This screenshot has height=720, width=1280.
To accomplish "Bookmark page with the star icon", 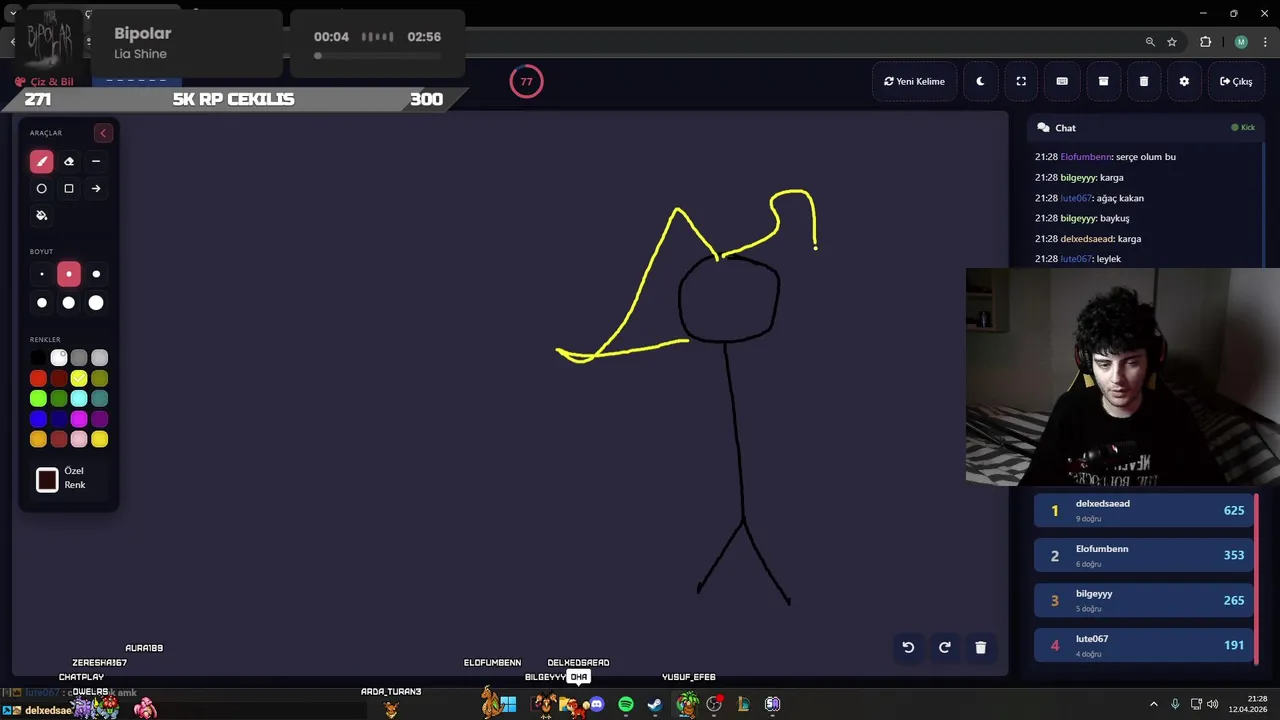I will (x=1172, y=42).
